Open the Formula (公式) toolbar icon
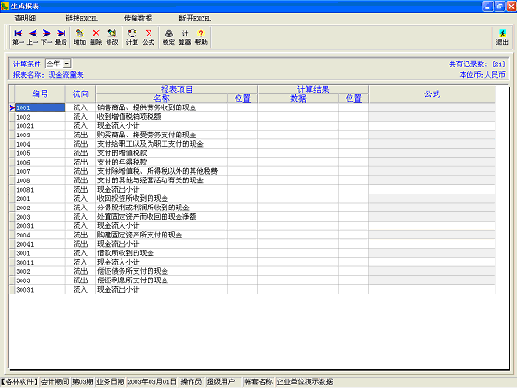The width and height of the screenshot is (517, 388). click(148, 37)
